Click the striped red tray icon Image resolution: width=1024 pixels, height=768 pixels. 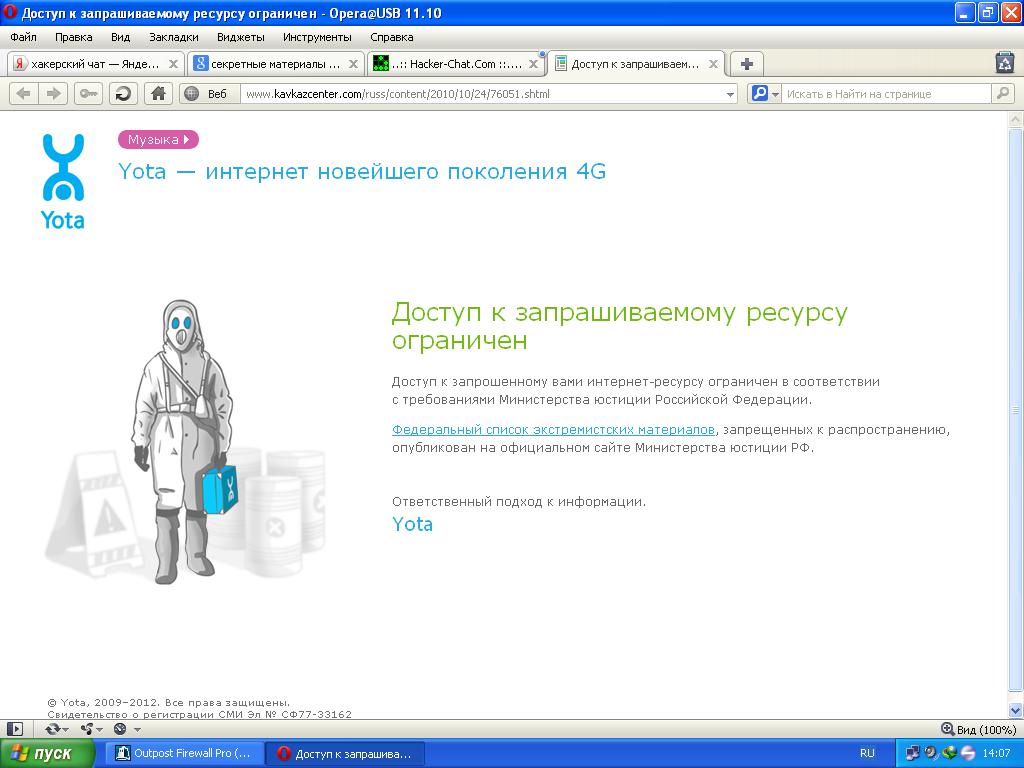pos(967,753)
